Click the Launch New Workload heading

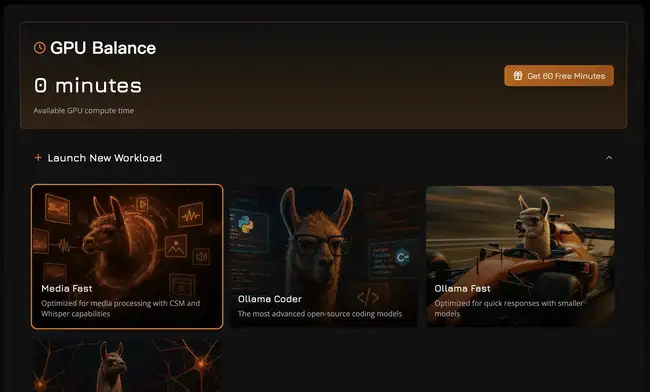point(105,158)
